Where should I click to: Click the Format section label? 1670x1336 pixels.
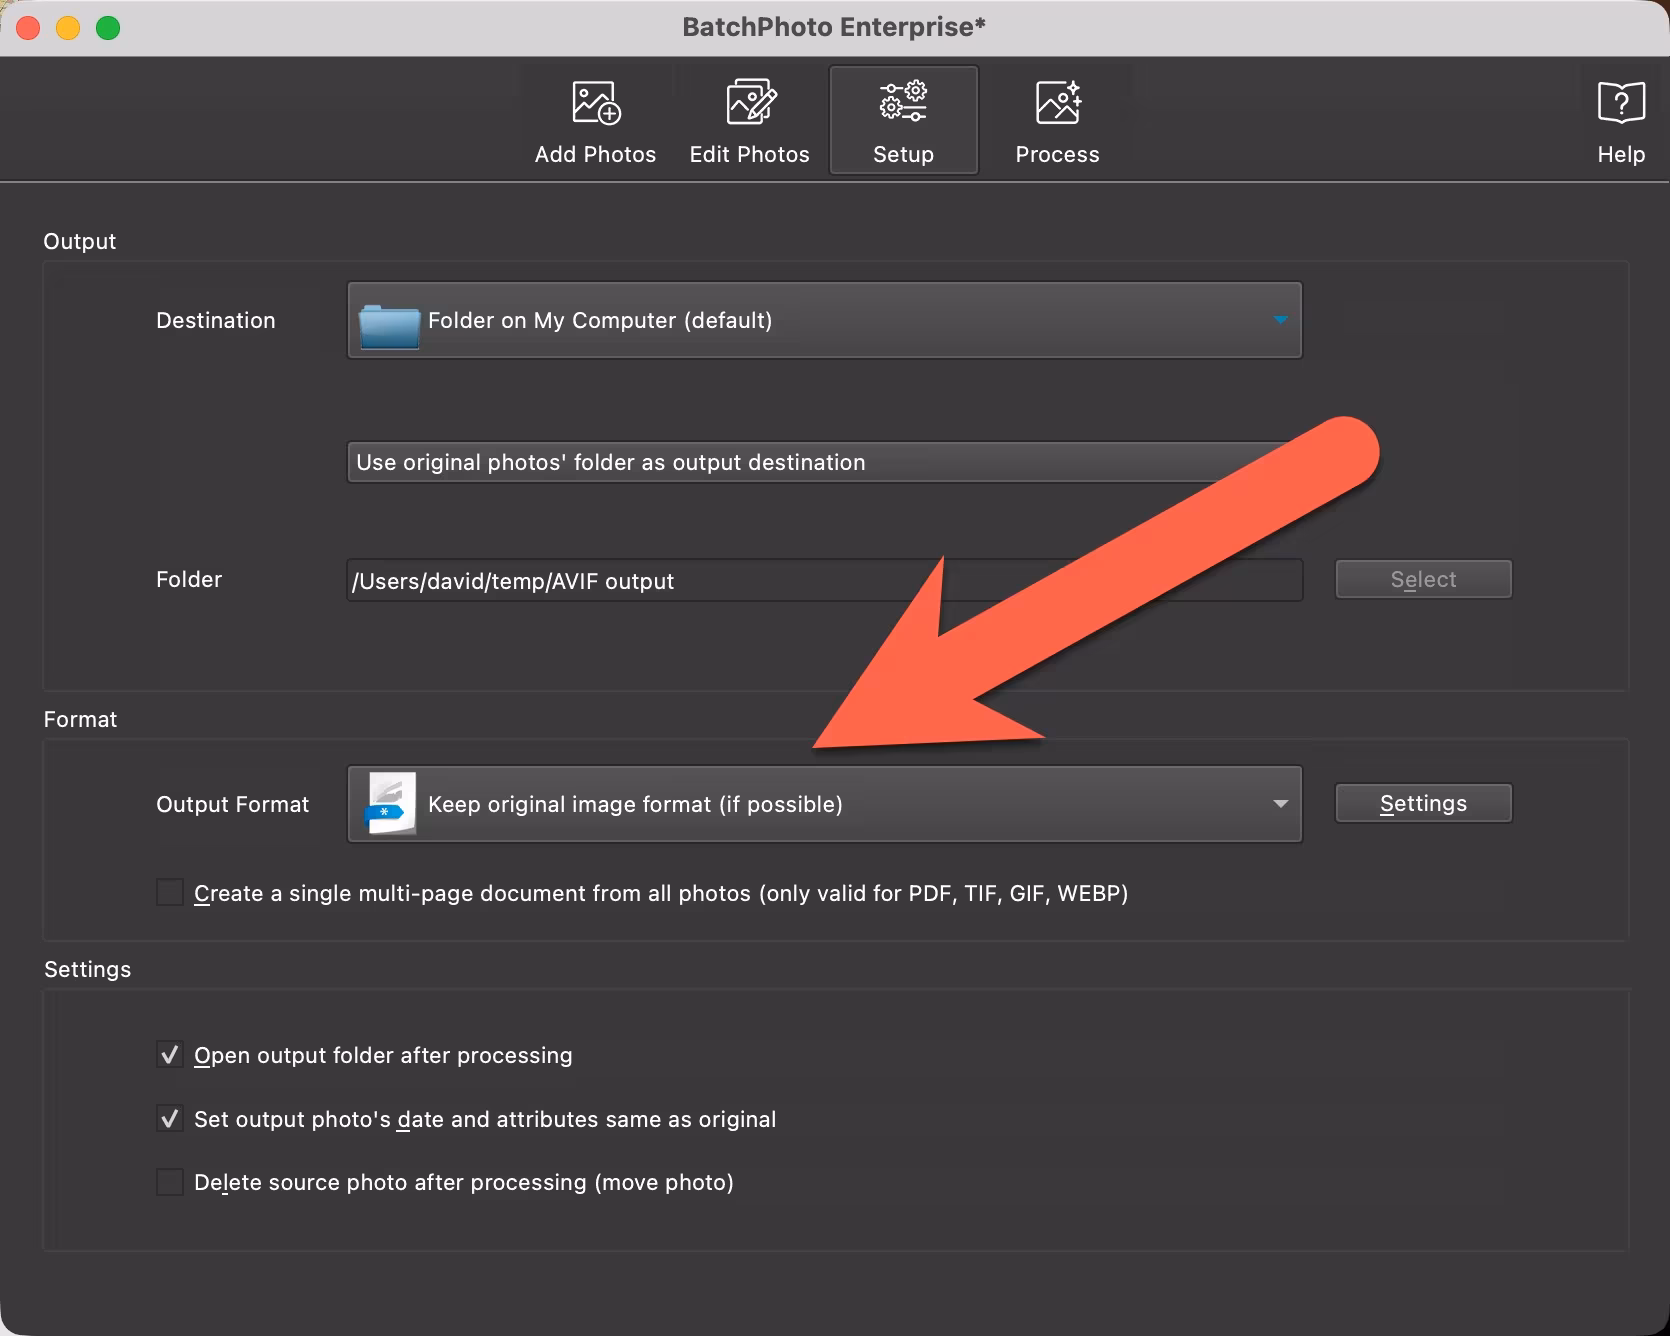tap(80, 719)
